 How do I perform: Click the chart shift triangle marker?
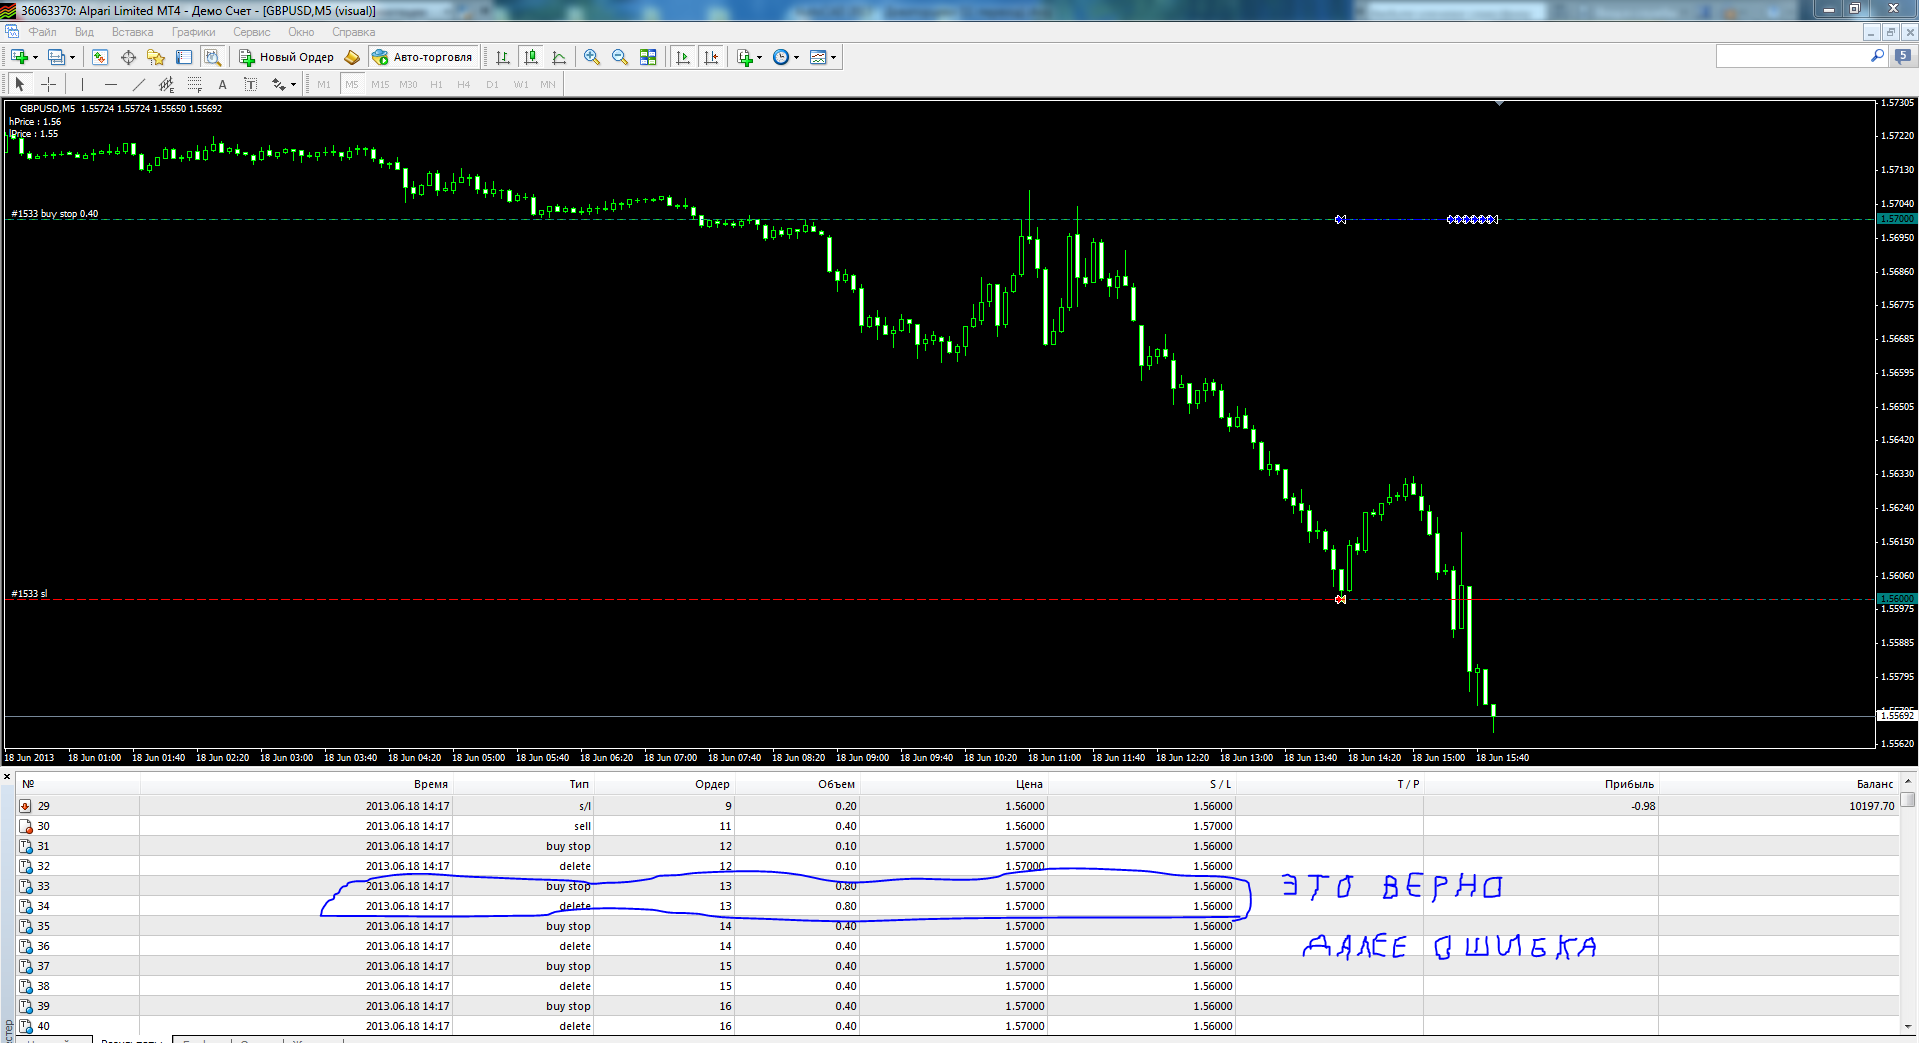pos(1499,104)
